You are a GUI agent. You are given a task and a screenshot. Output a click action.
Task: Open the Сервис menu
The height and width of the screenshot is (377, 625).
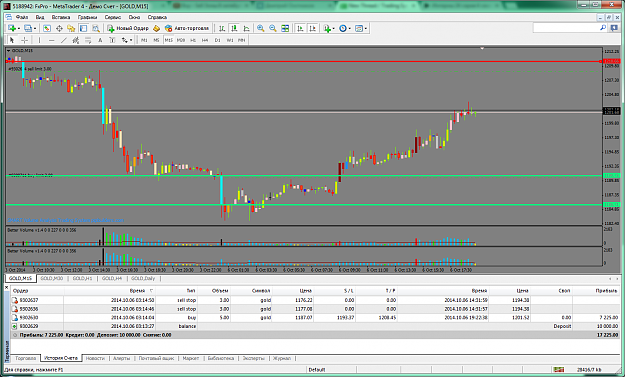[x=113, y=17]
